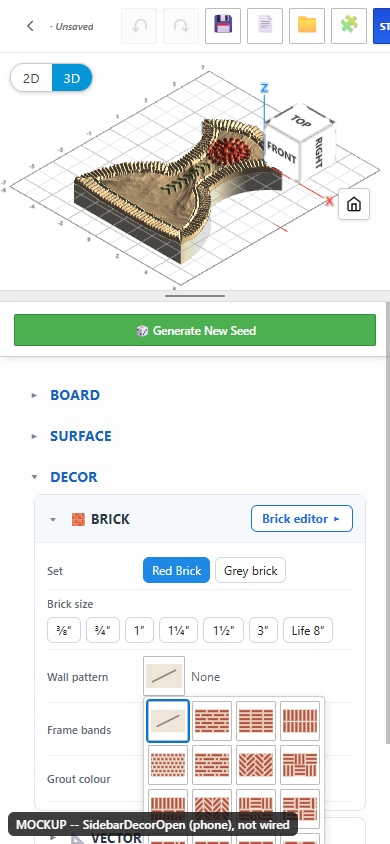
Task: Open the yellow folder icon
Action: (307, 26)
